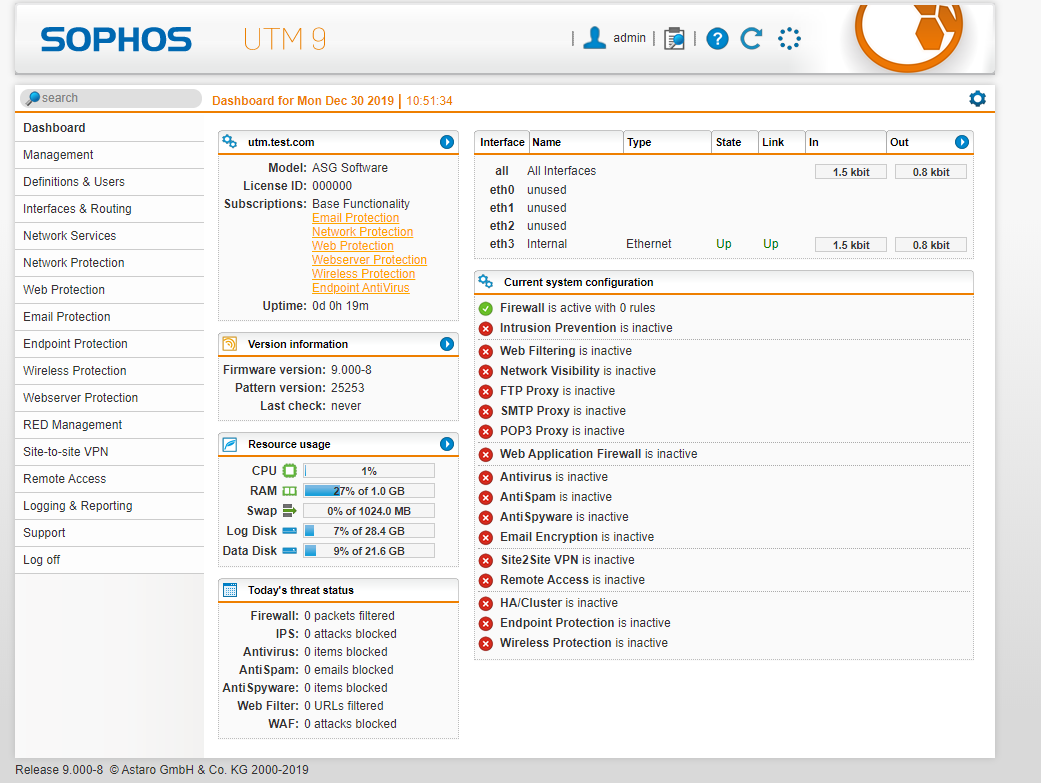The width and height of the screenshot is (1041, 783).
Task: Open Email Protection sidebar menu
Action: point(110,317)
